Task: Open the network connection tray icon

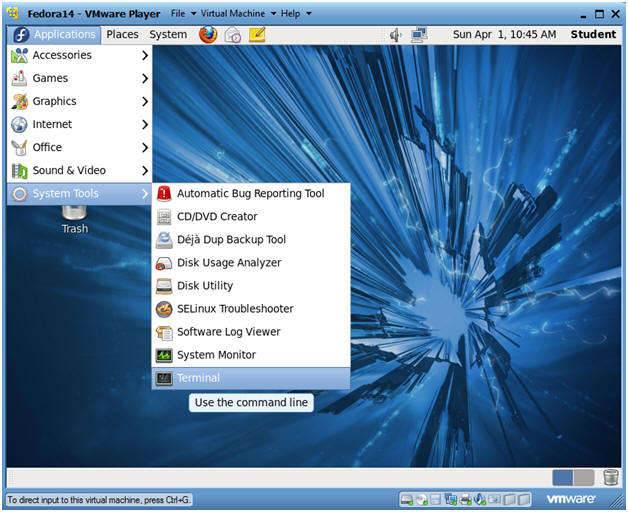Action: (x=419, y=35)
